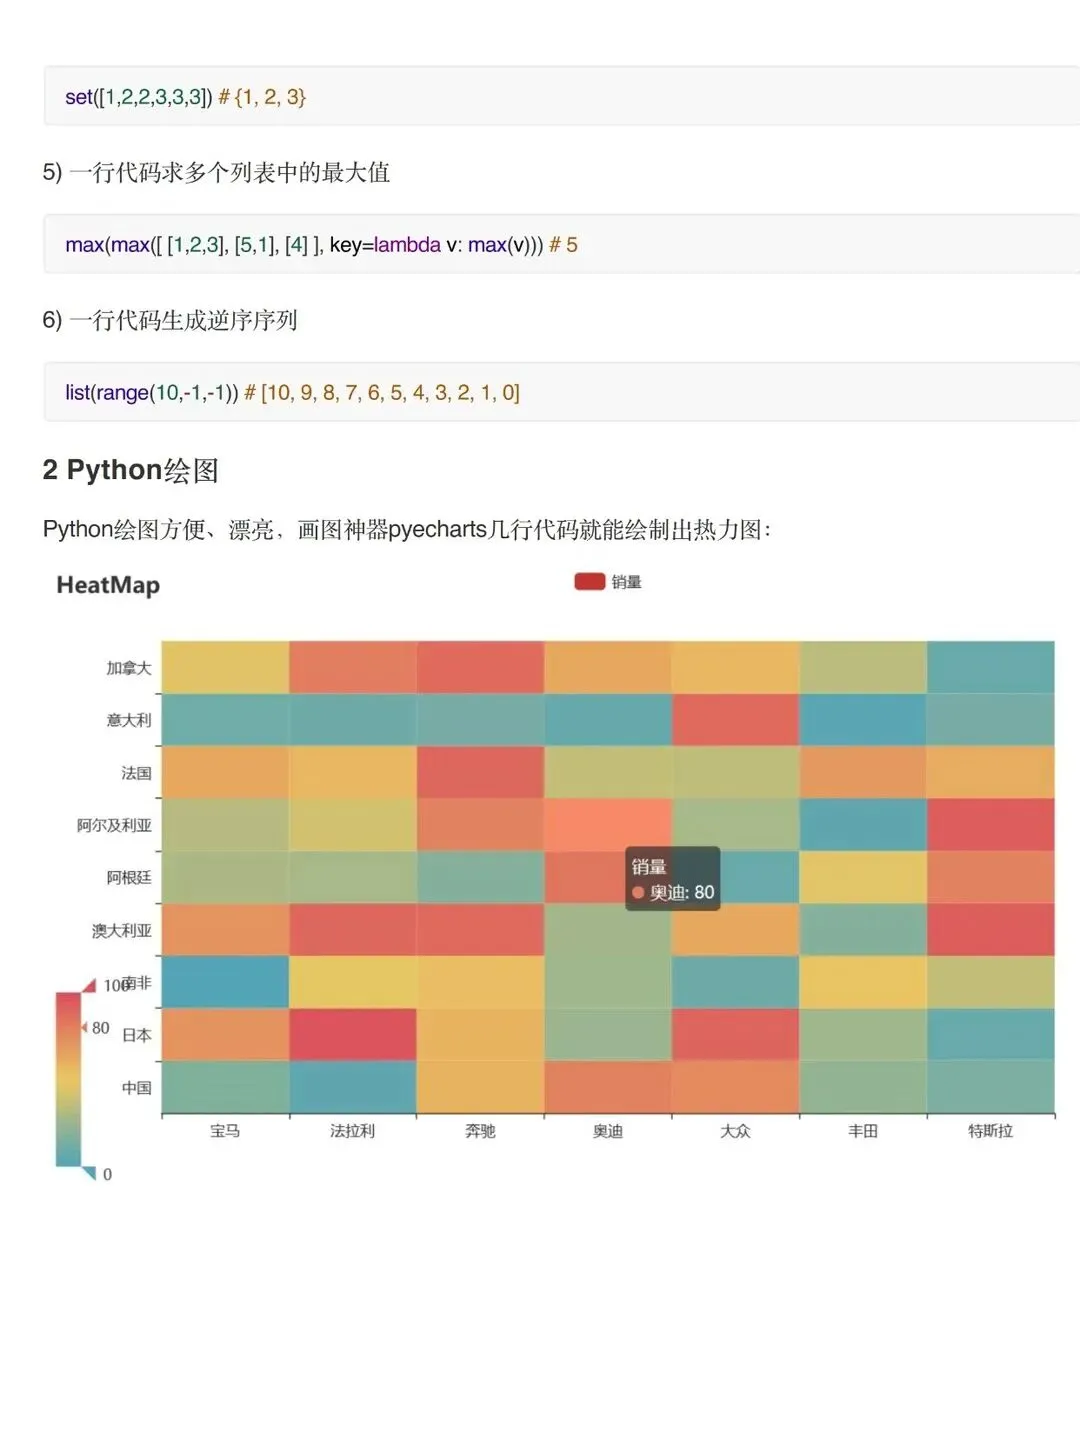Viewport: 1080px width, 1440px height.
Task: Click the list(range(10,-1,-1)) code block
Action: pyautogui.click(x=562, y=392)
